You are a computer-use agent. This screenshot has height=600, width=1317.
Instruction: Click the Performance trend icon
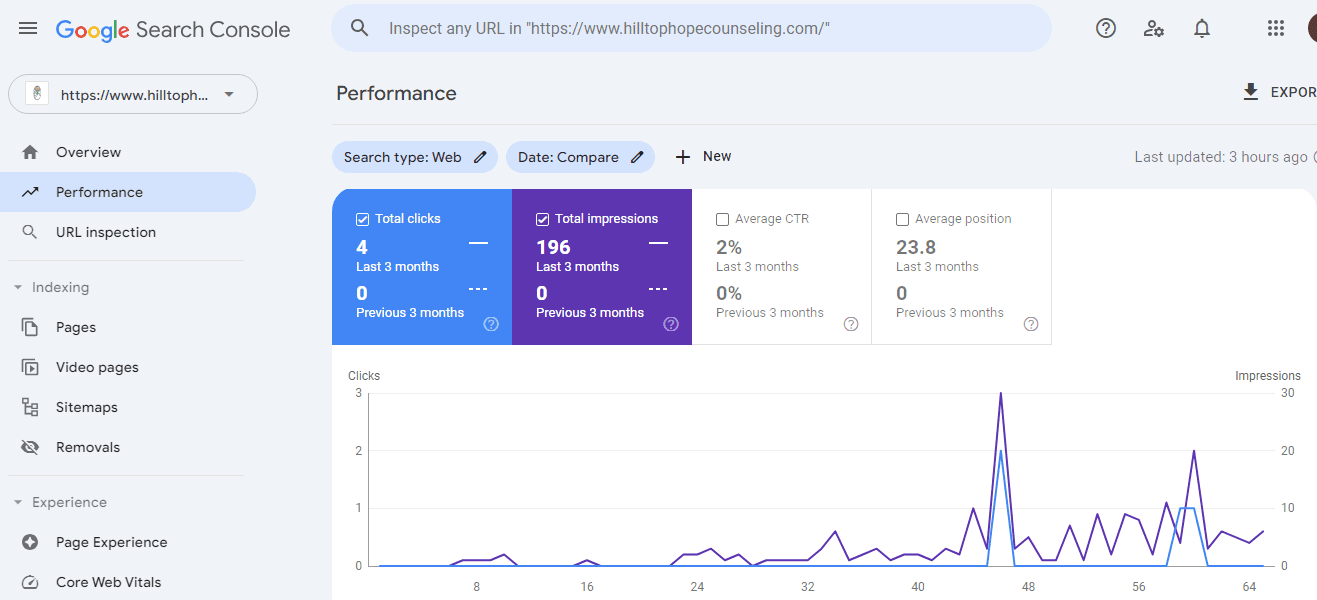click(30, 192)
